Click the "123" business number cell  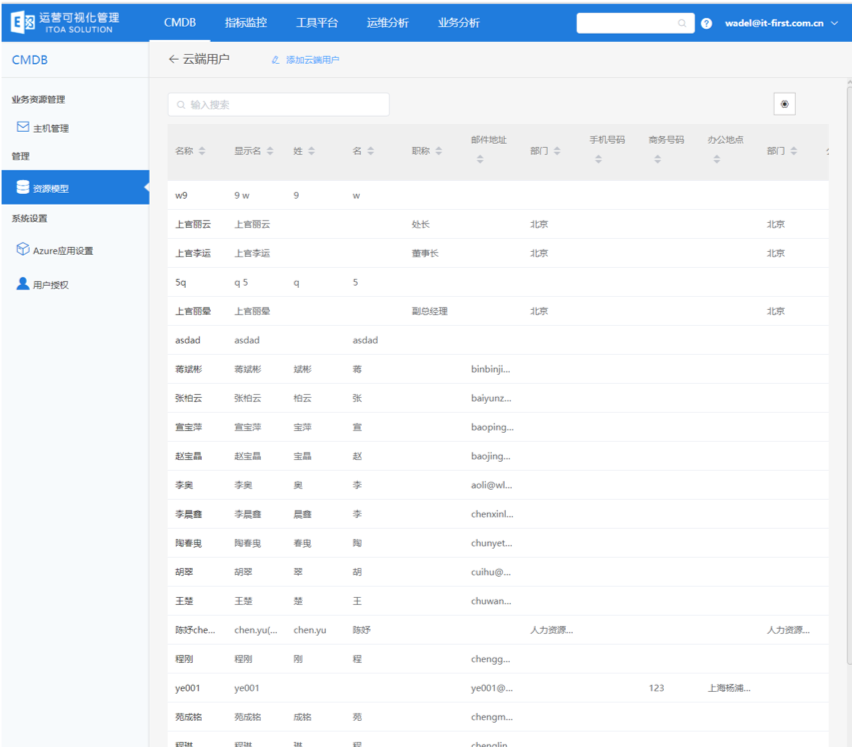pos(656,688)
